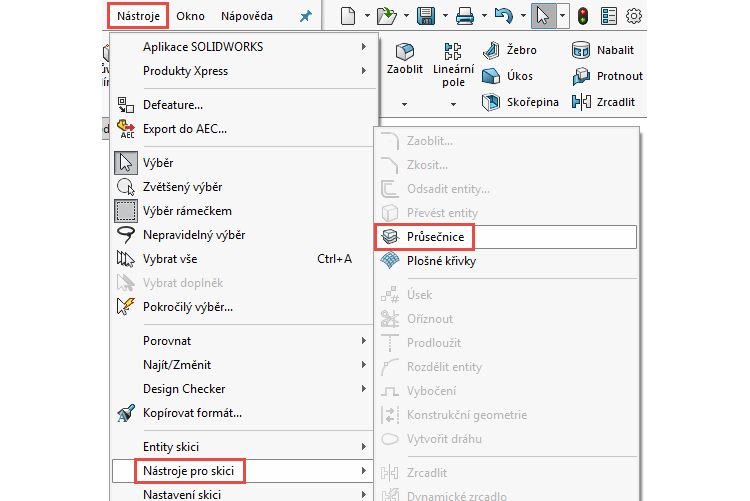Choose Výběr rámečkem option
This screenshot has height=501, width=750.
[243, 211]
